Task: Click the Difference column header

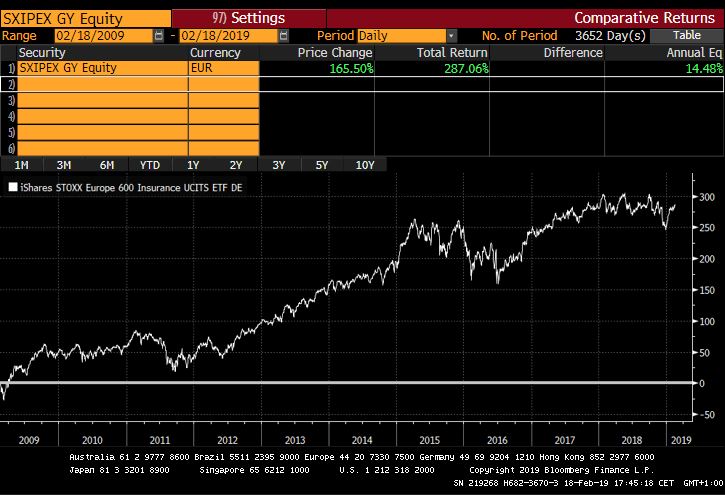Action: click(x=573, y=53)
